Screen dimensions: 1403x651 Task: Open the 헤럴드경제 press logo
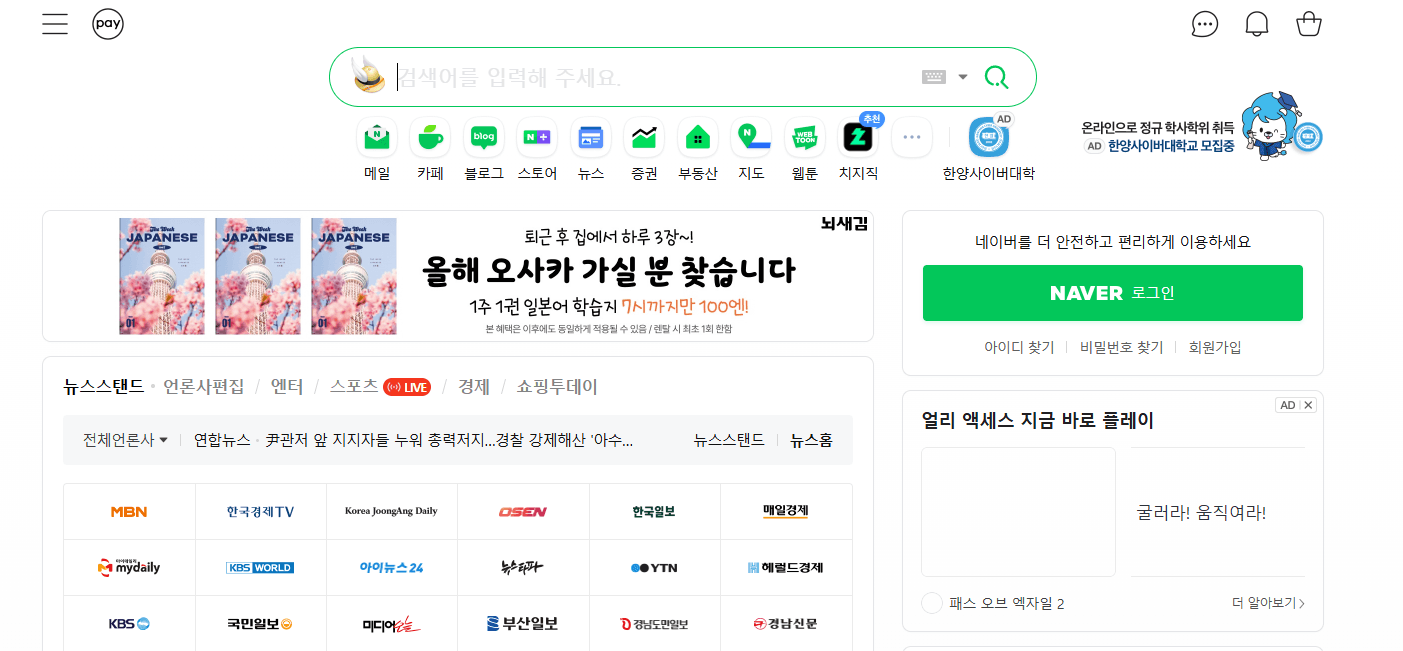click(786, 568)
